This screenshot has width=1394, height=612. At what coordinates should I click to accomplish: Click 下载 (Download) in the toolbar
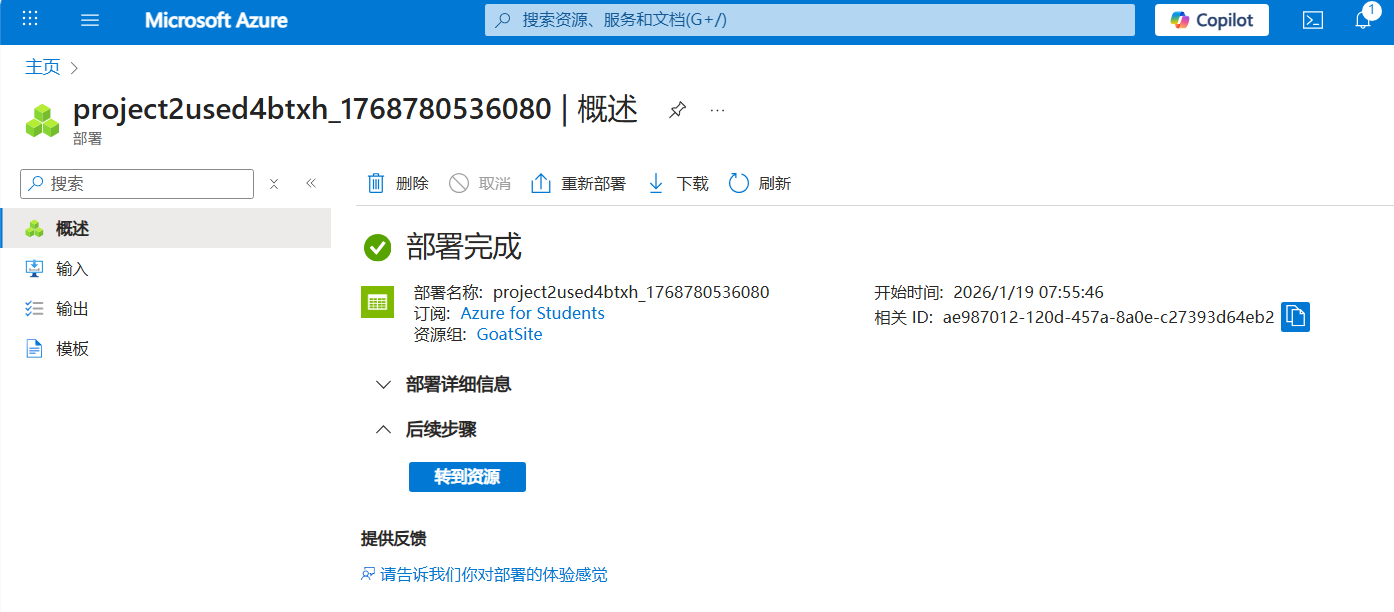[x=678, y=183]
